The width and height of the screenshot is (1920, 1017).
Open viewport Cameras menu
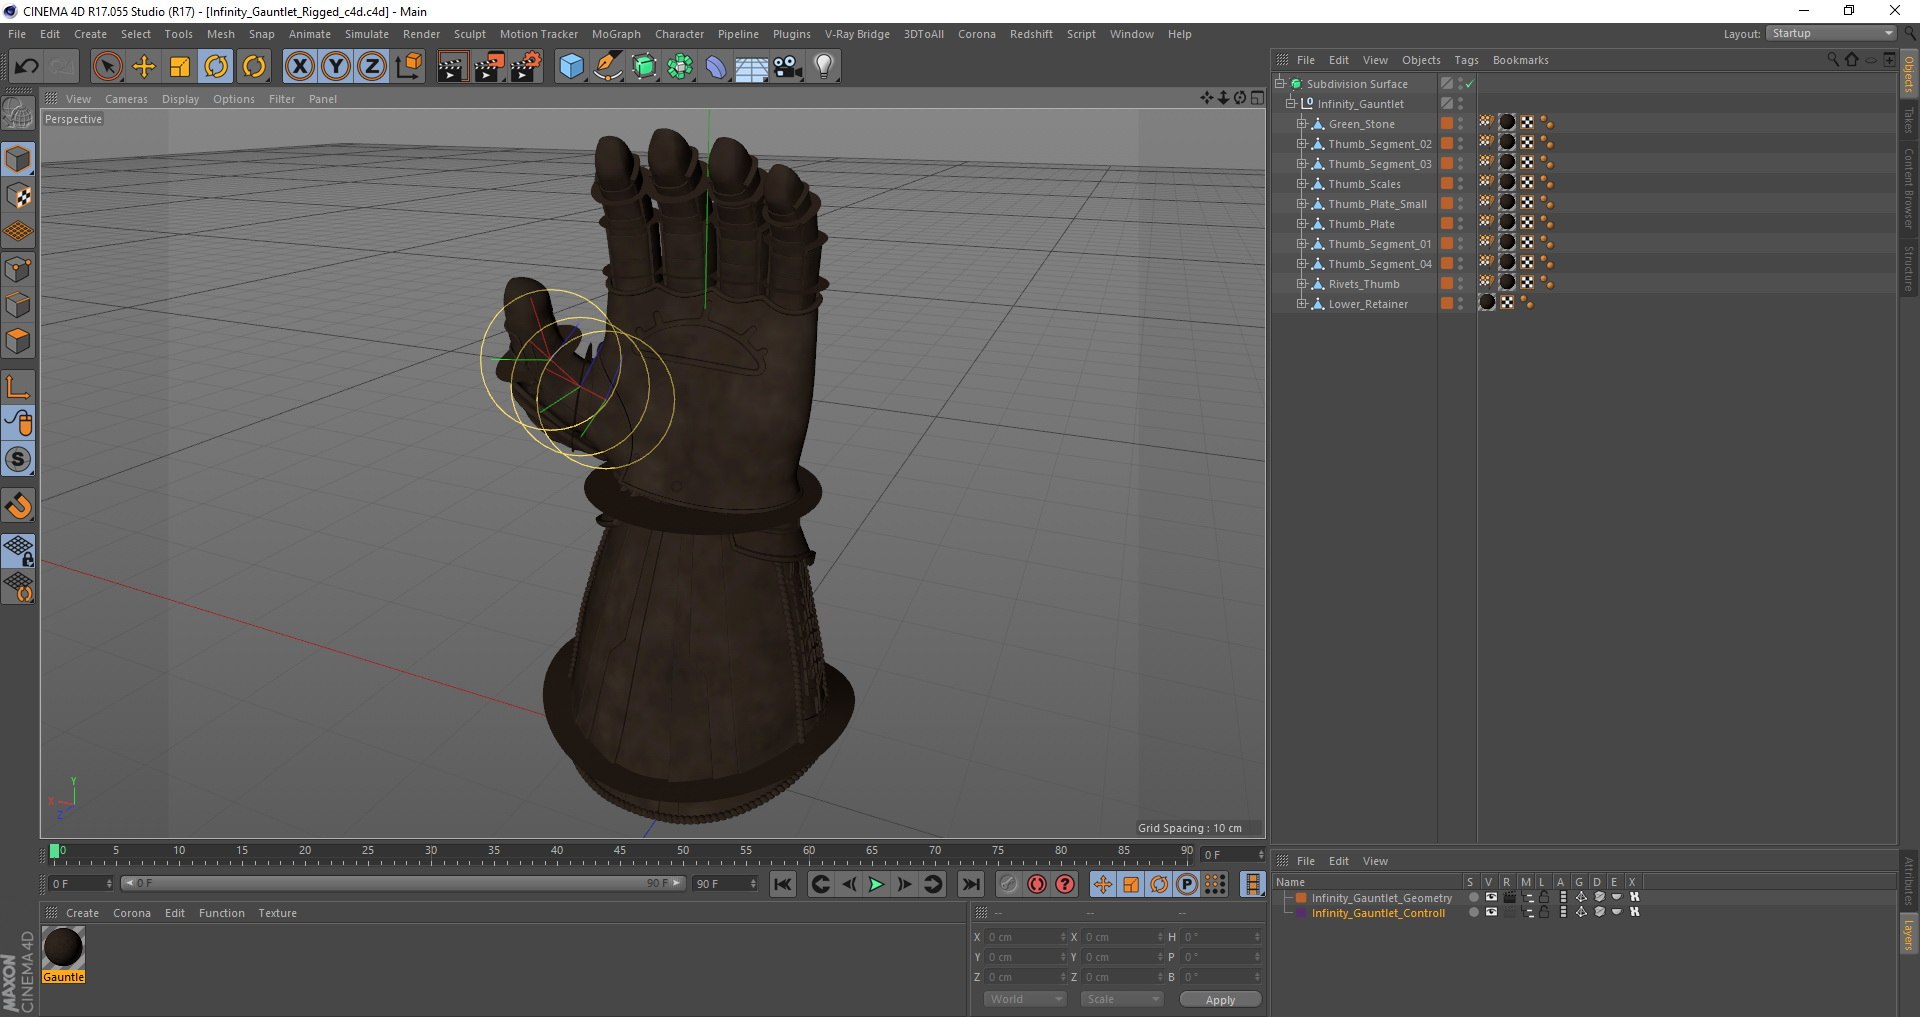[x=126, y=99]
